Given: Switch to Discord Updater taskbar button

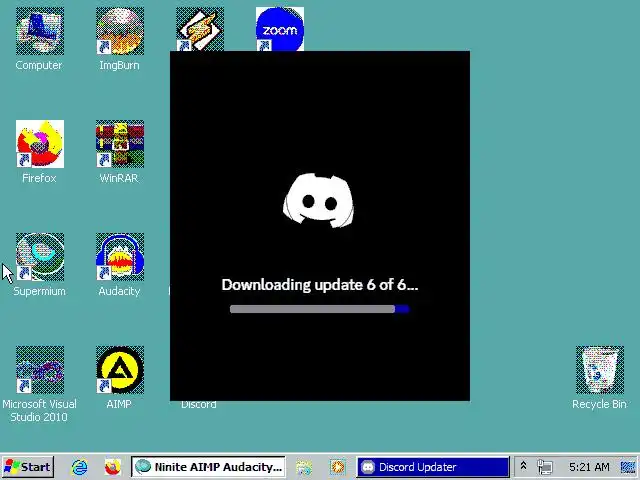Looking at the screenshot, I should [x=433, y=467].
